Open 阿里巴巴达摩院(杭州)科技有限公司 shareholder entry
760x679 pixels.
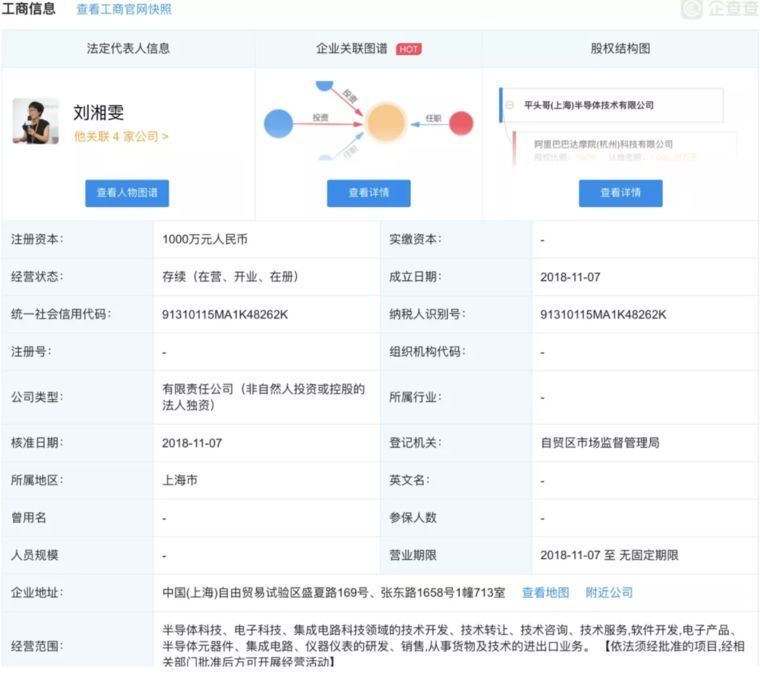coord(603,144)
